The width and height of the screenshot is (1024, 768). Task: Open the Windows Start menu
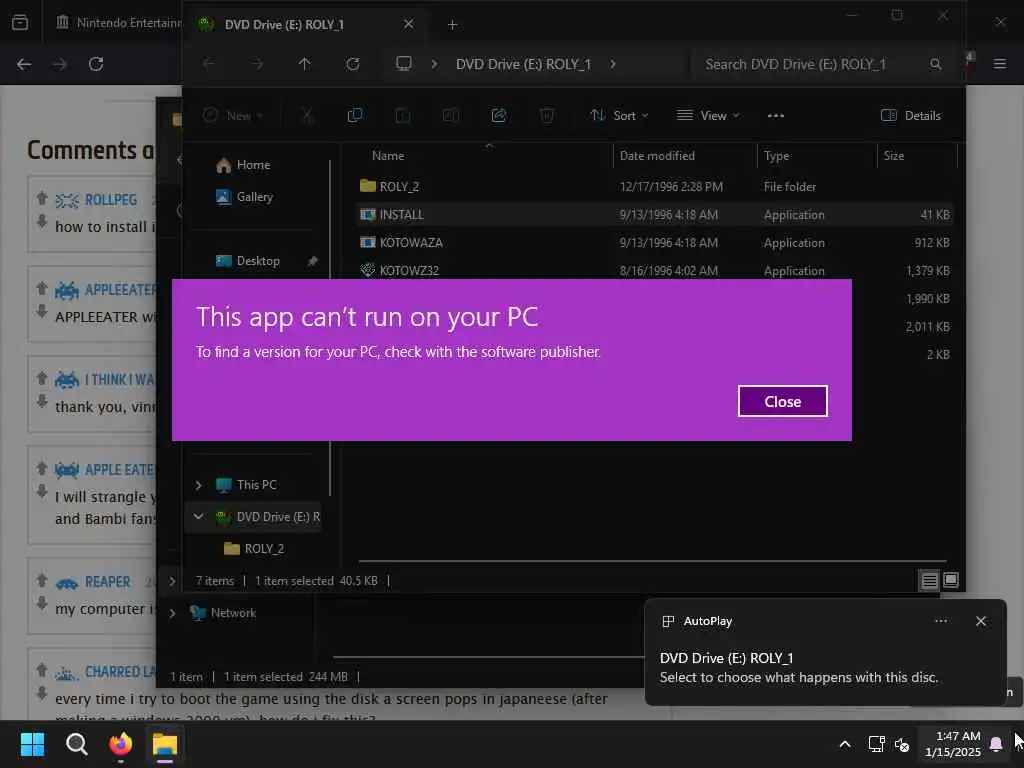tap(32, 744)
